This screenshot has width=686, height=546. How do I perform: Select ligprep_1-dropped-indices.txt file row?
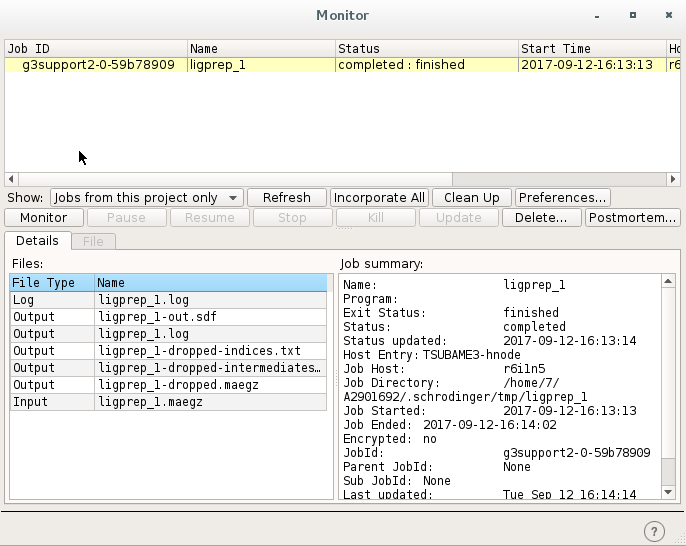click(211, 351)
